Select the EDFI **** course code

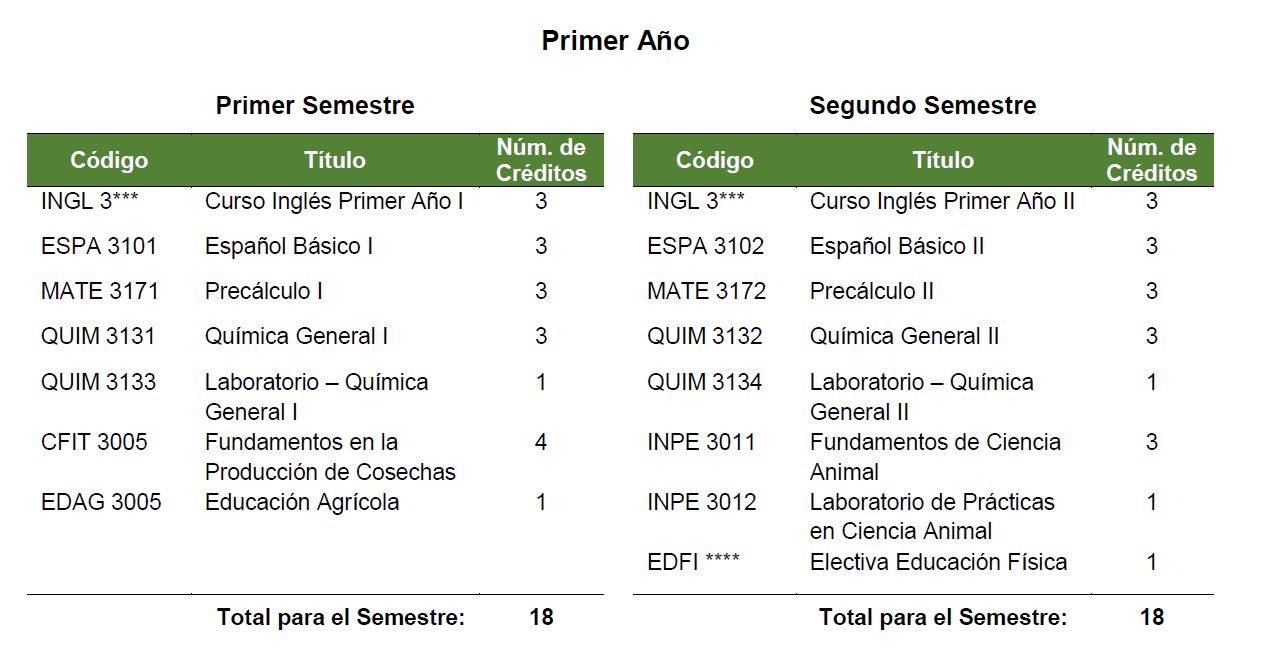693,562
